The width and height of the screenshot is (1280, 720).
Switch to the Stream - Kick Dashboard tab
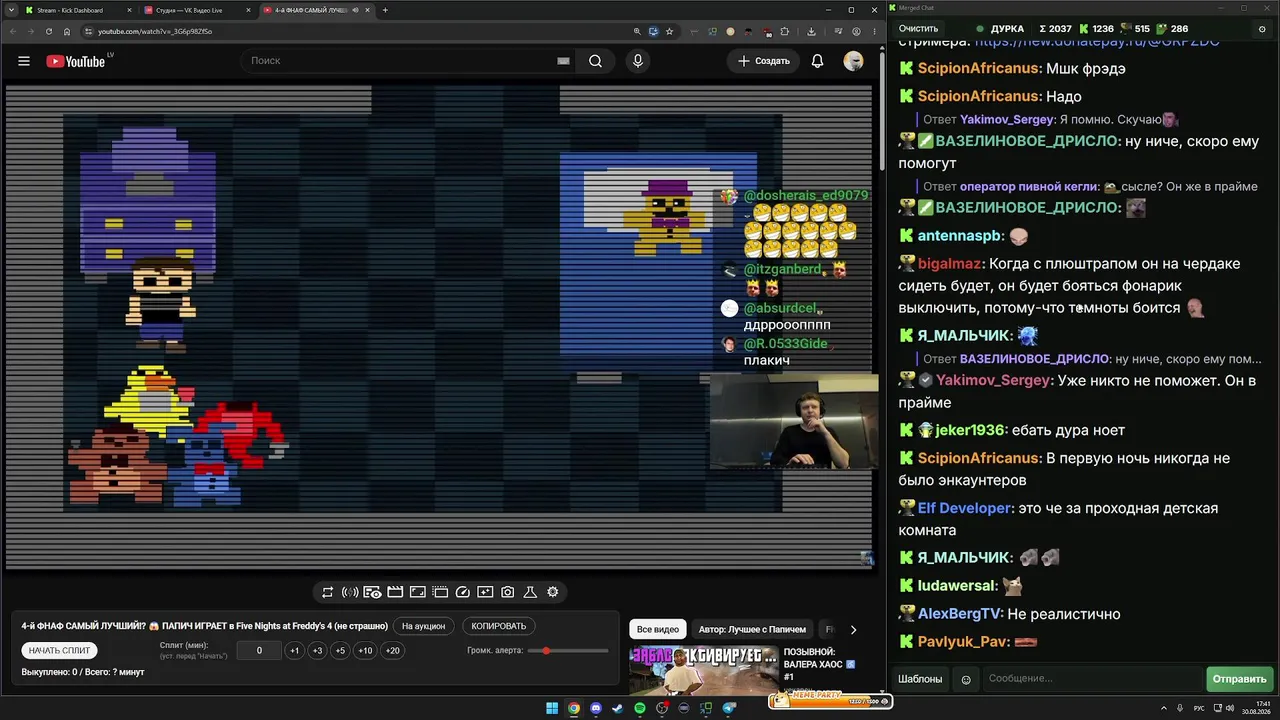pyautogui.click(x=80, y=10)
